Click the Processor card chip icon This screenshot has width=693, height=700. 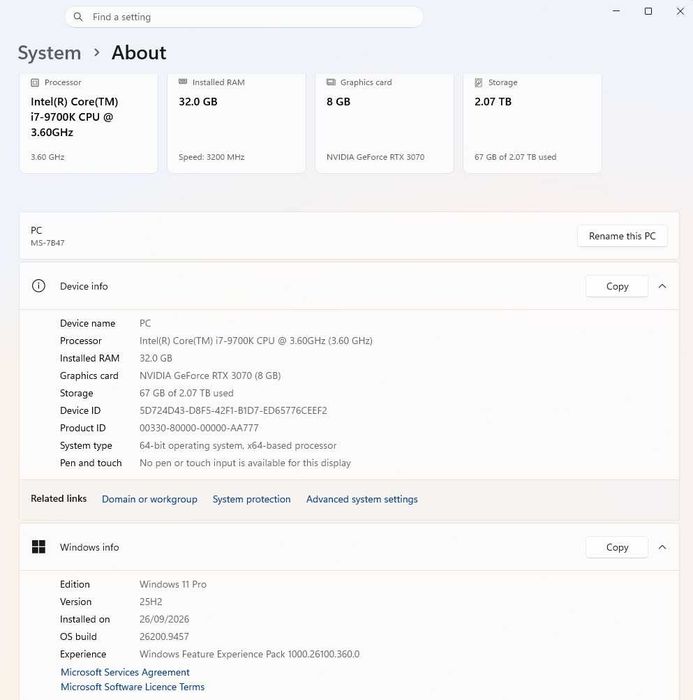pyautogui.click(x=35, y=83)
